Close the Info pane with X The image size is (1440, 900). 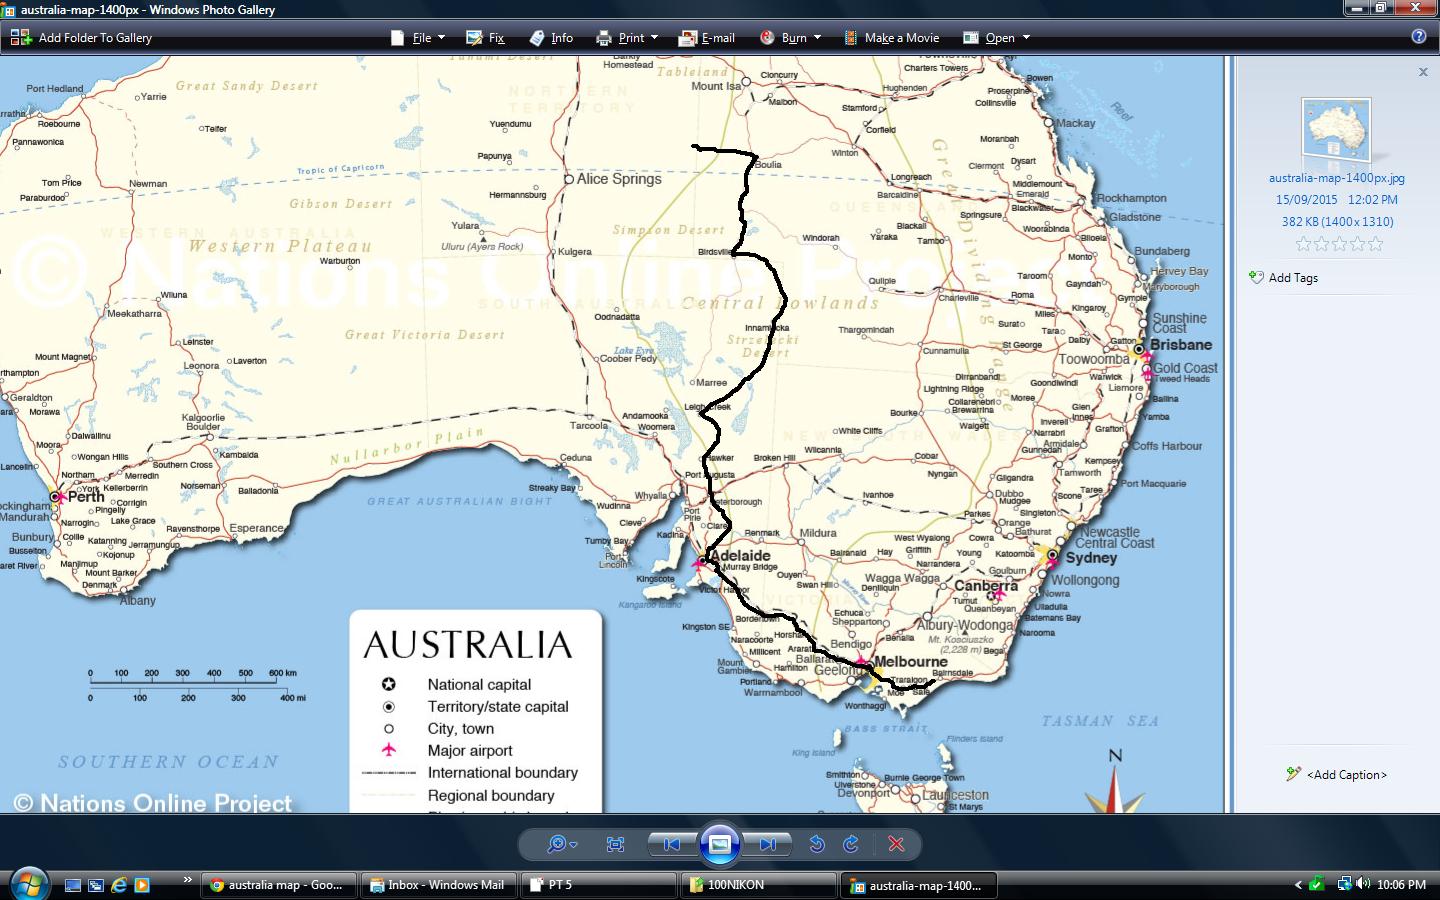[x=1423, y=72]
